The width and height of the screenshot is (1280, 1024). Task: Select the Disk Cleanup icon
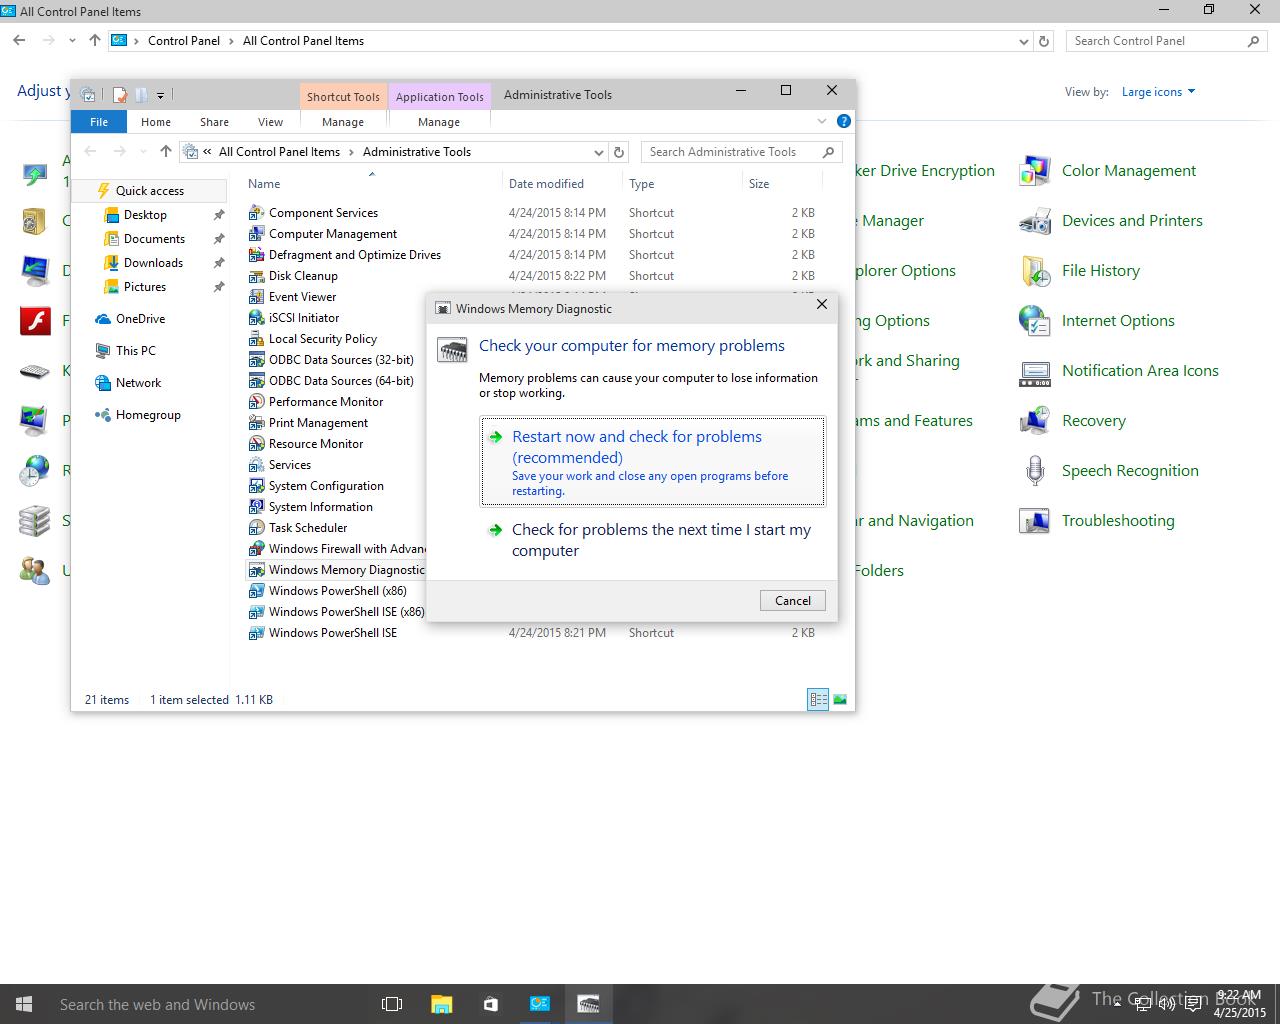pyautogui.click(x=256, y=276)
